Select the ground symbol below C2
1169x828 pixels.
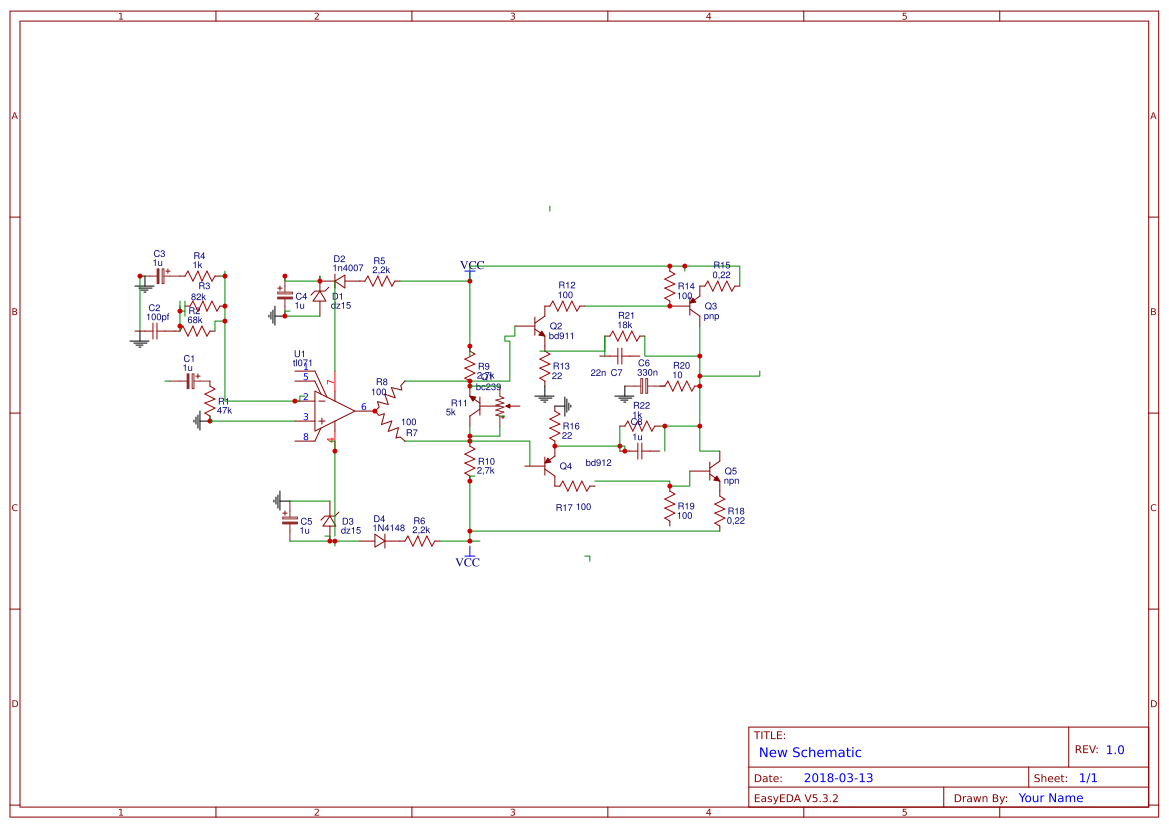[x=139, y=343]
